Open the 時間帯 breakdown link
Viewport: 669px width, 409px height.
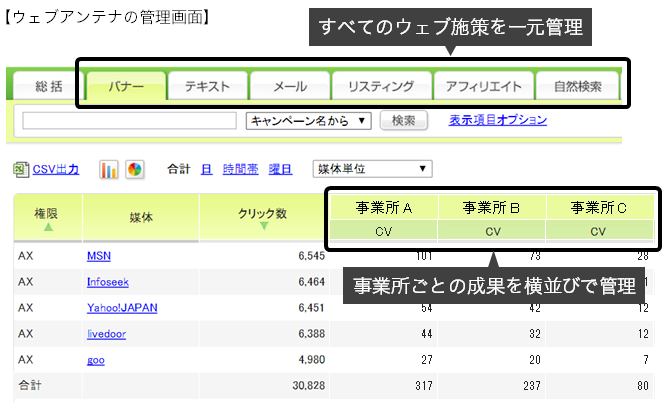[240, 170]
